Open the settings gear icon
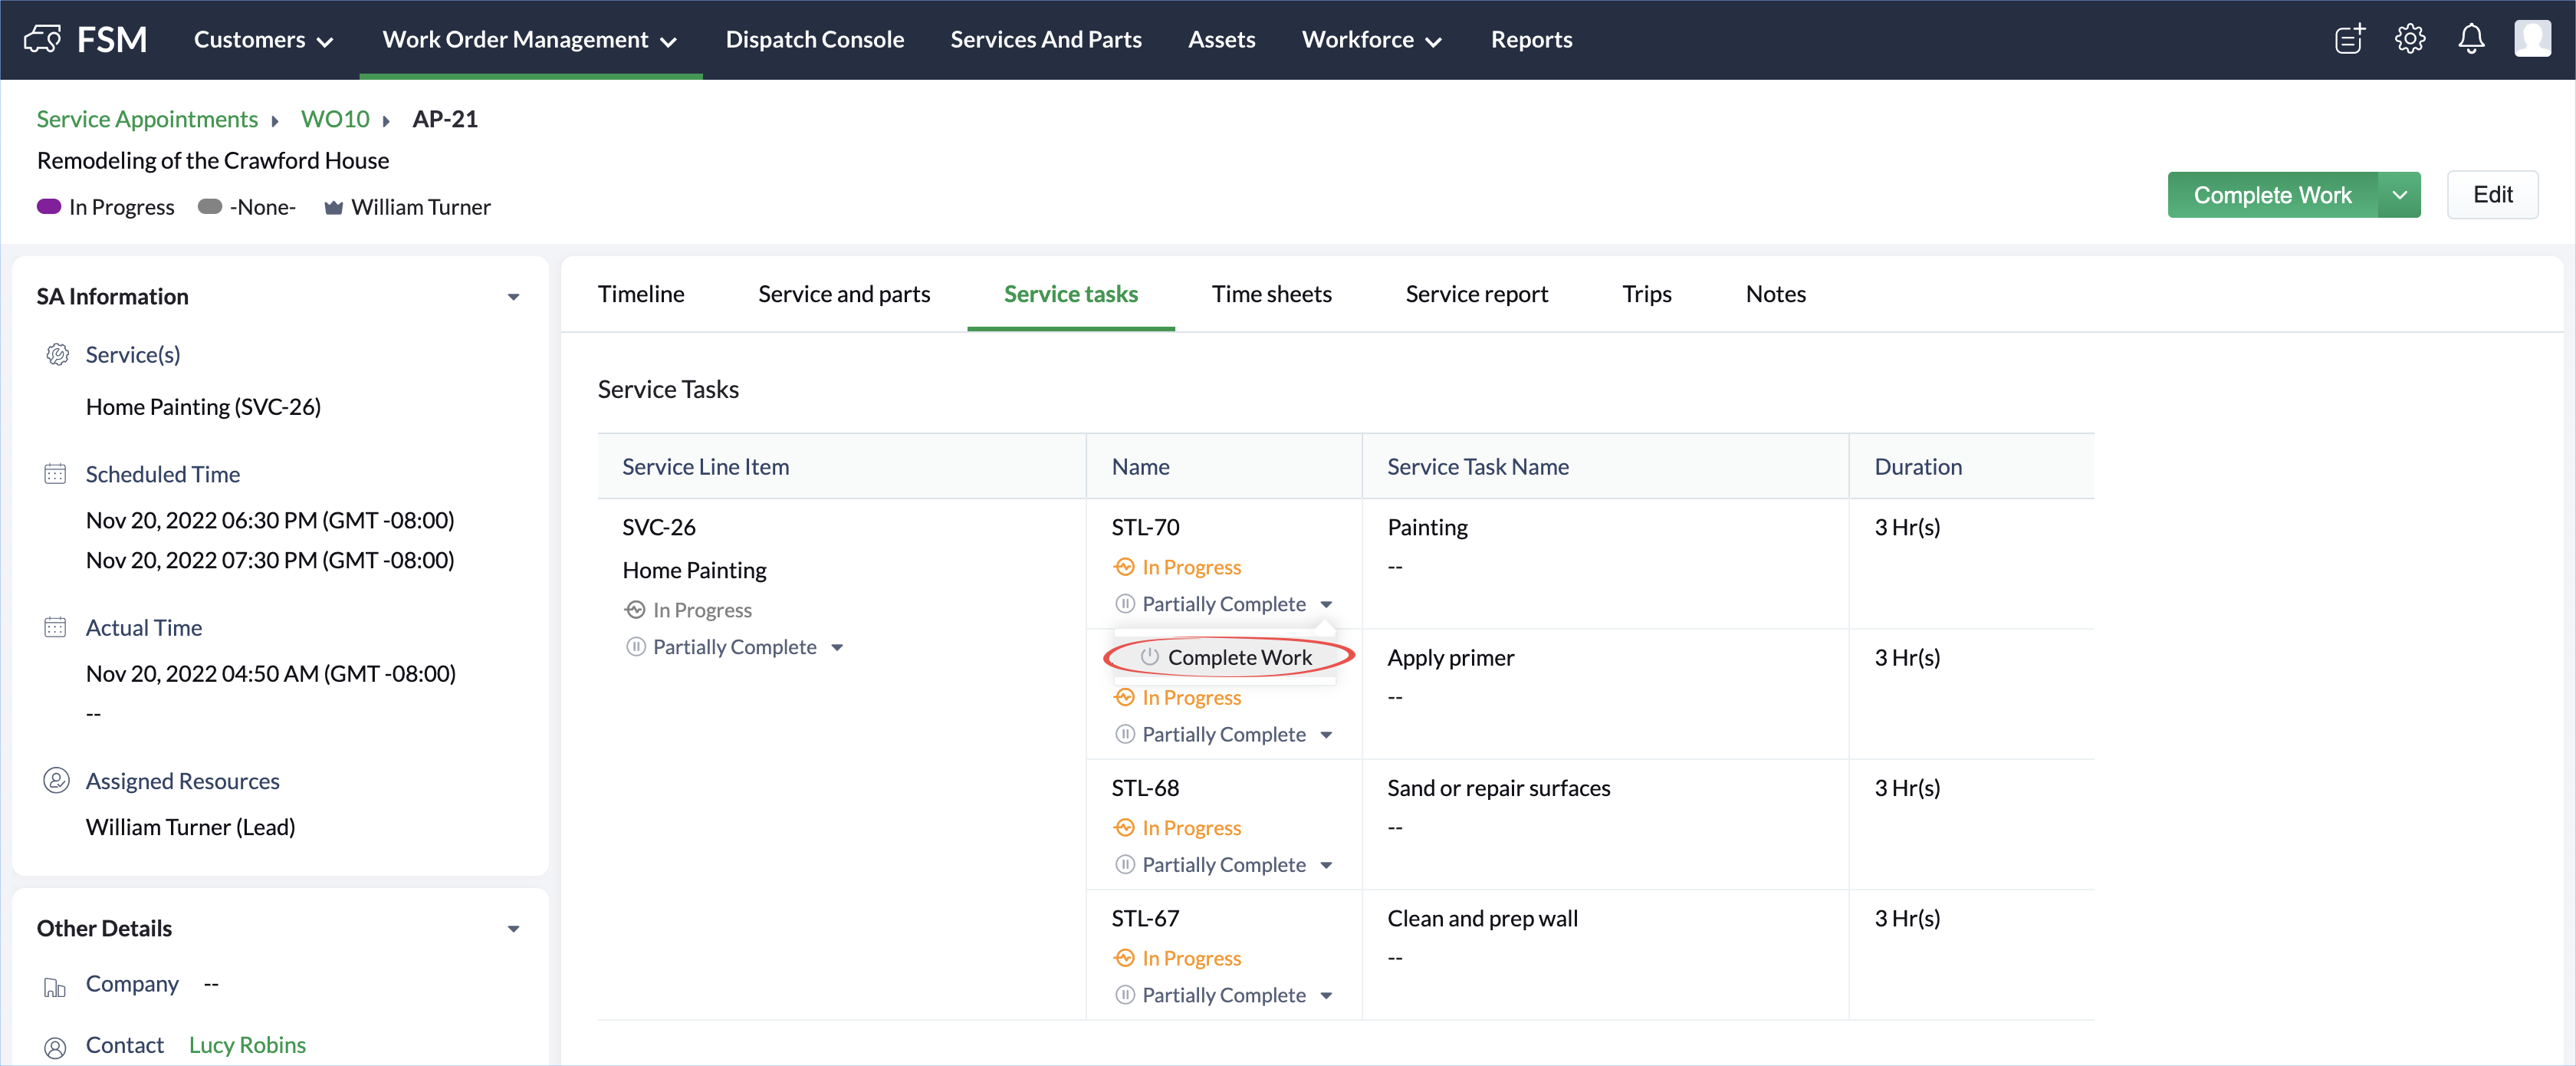The width and height of the screenshot is (2576, 1066). [x=2410, y=40]
